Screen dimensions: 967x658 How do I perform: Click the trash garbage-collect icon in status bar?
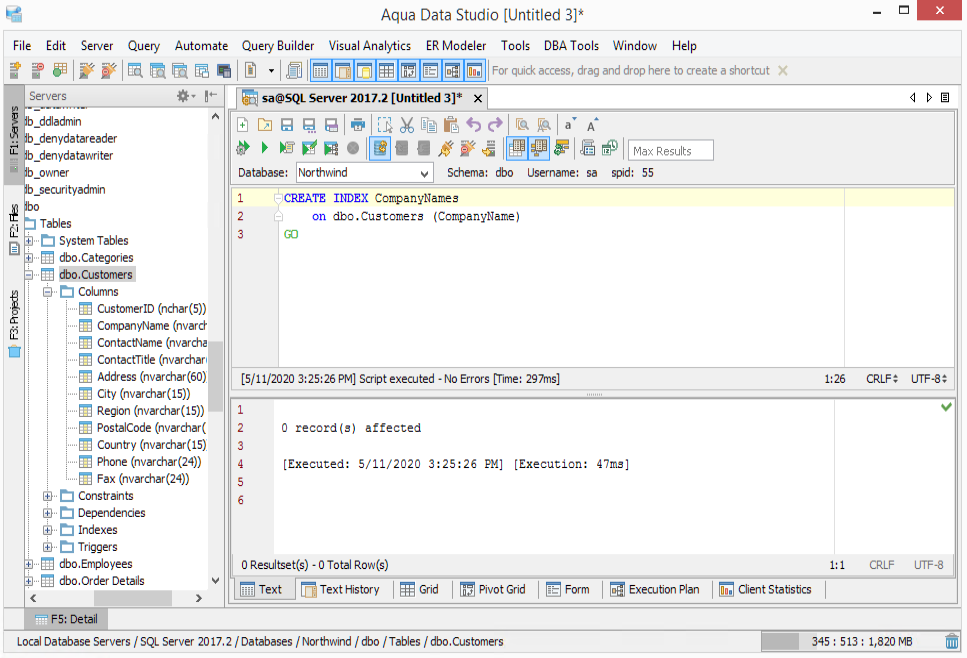[952, 641]
